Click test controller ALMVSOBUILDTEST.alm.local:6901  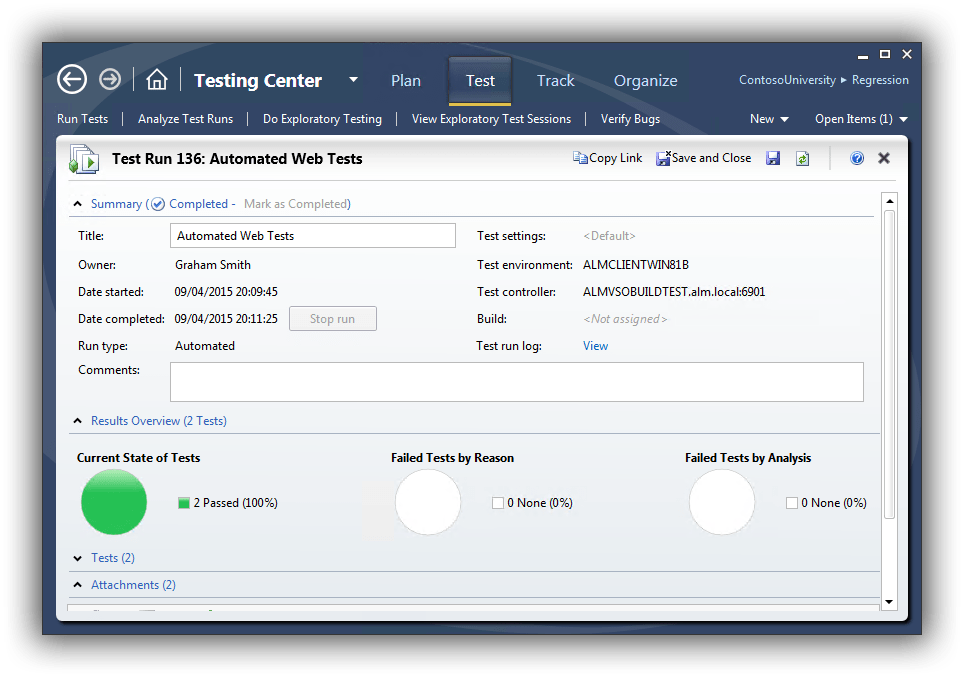674,291
